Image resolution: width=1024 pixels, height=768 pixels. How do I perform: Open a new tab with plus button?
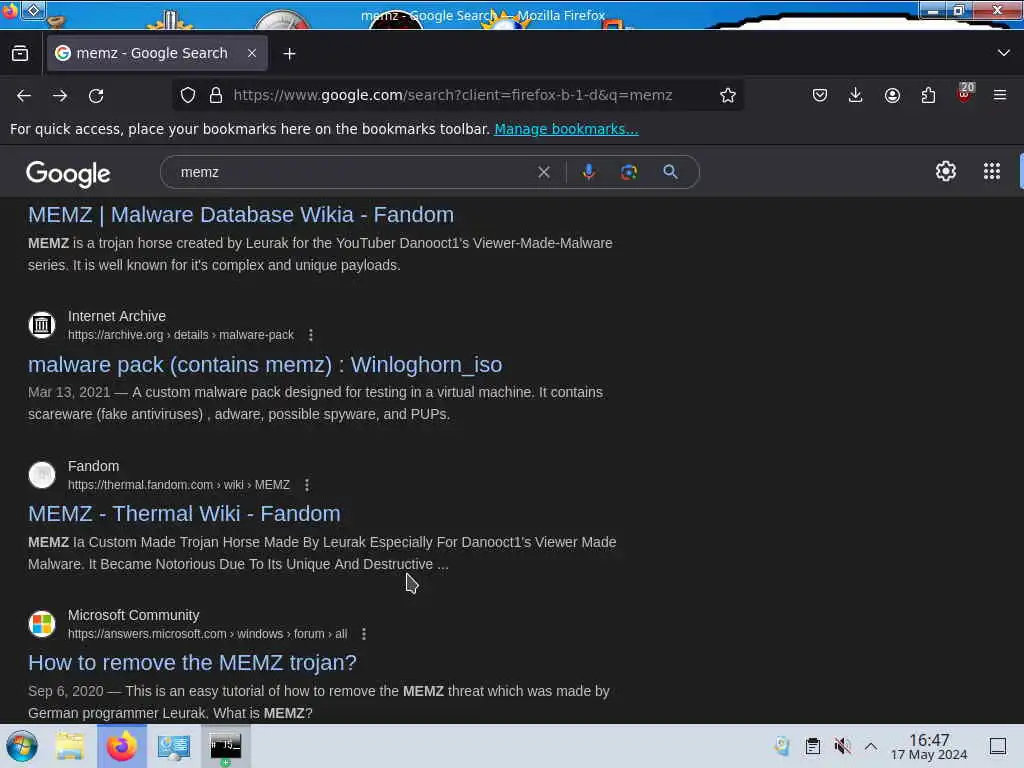289,54
